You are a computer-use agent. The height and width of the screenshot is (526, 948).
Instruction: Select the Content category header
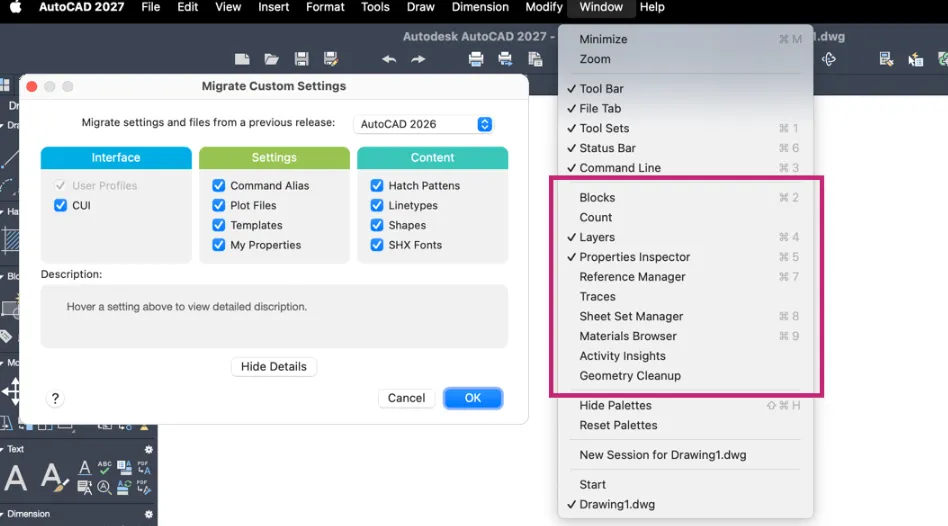(x=432, y=158)
